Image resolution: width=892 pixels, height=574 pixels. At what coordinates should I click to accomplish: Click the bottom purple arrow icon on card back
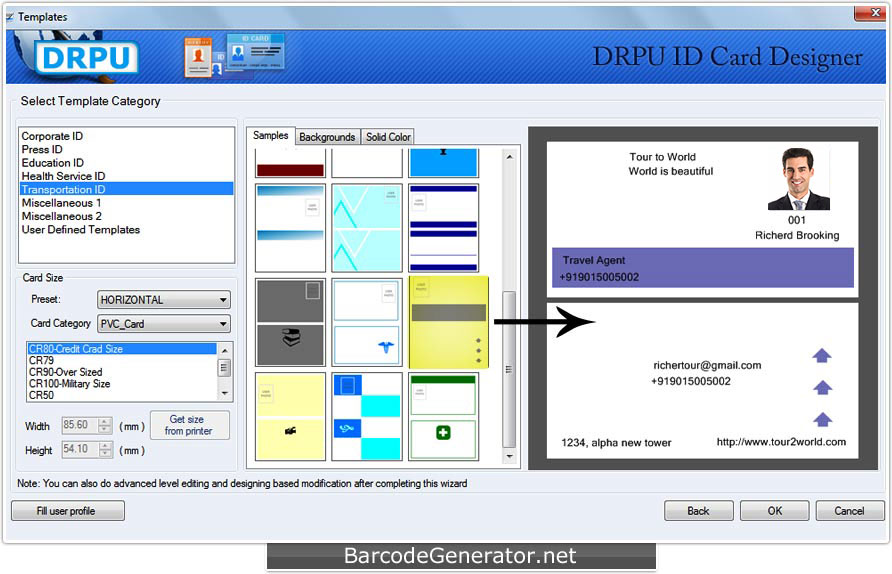pos(822,419)
